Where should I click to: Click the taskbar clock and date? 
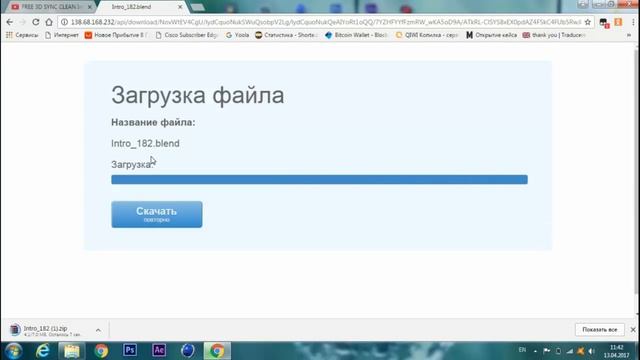616,351
